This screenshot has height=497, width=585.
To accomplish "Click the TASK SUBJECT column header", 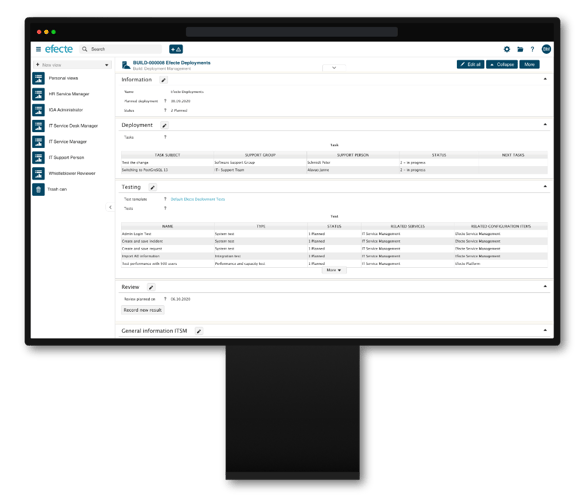I will (x=167, y=155).
